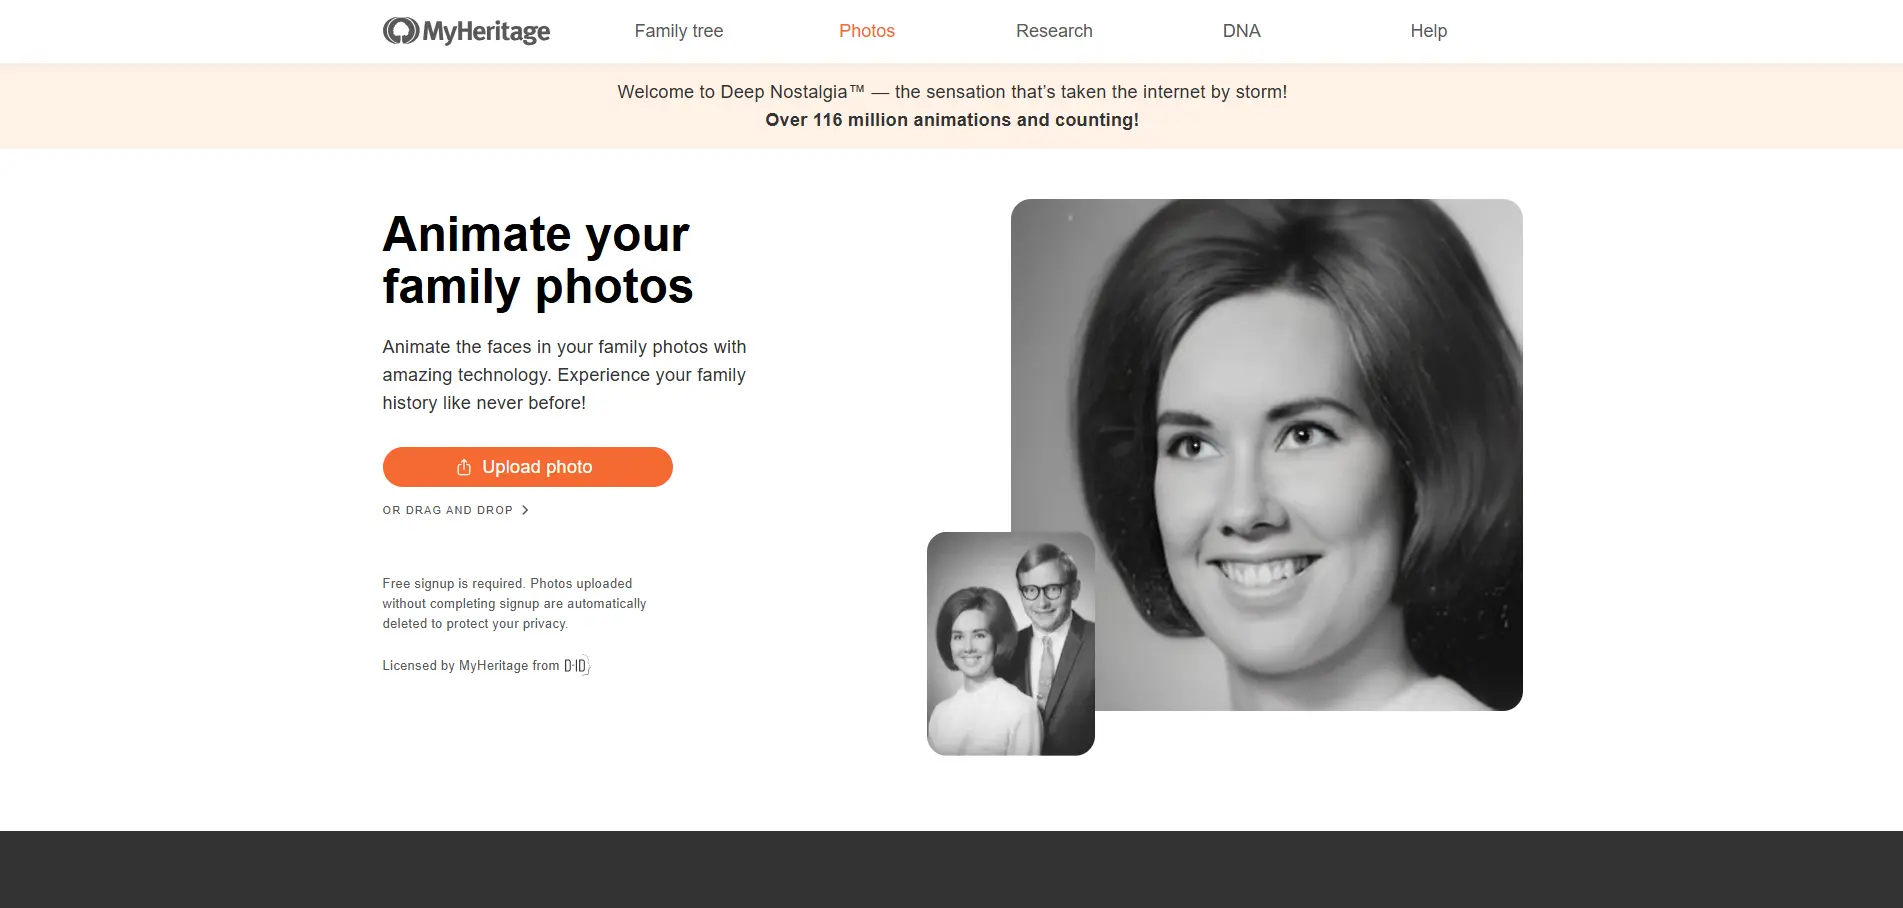Viewport: 1903px width, 908px height.
Task: Open the Research menu
Action: coord(1053,31)
